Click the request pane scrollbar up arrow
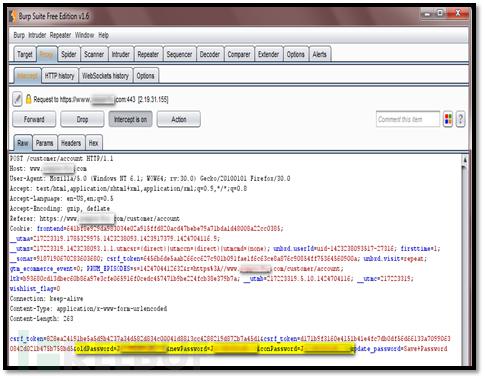This screenshot has width=485, height=379. pyautogui.click(x=465, y=160)
